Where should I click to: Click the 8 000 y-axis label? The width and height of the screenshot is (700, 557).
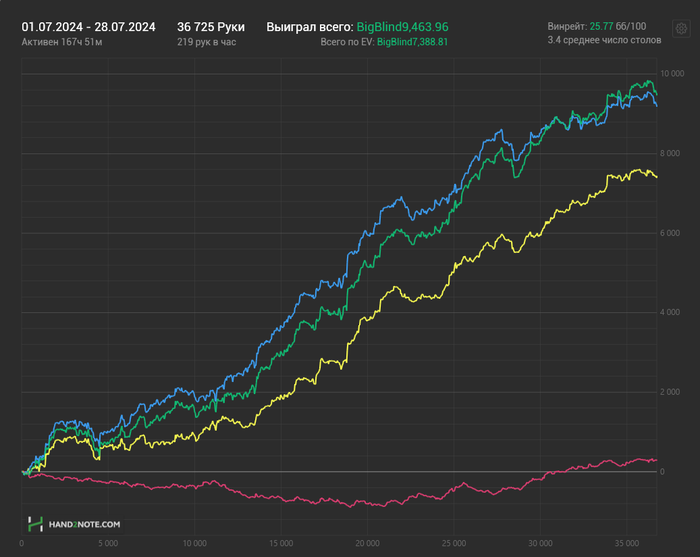coord(670,153)
